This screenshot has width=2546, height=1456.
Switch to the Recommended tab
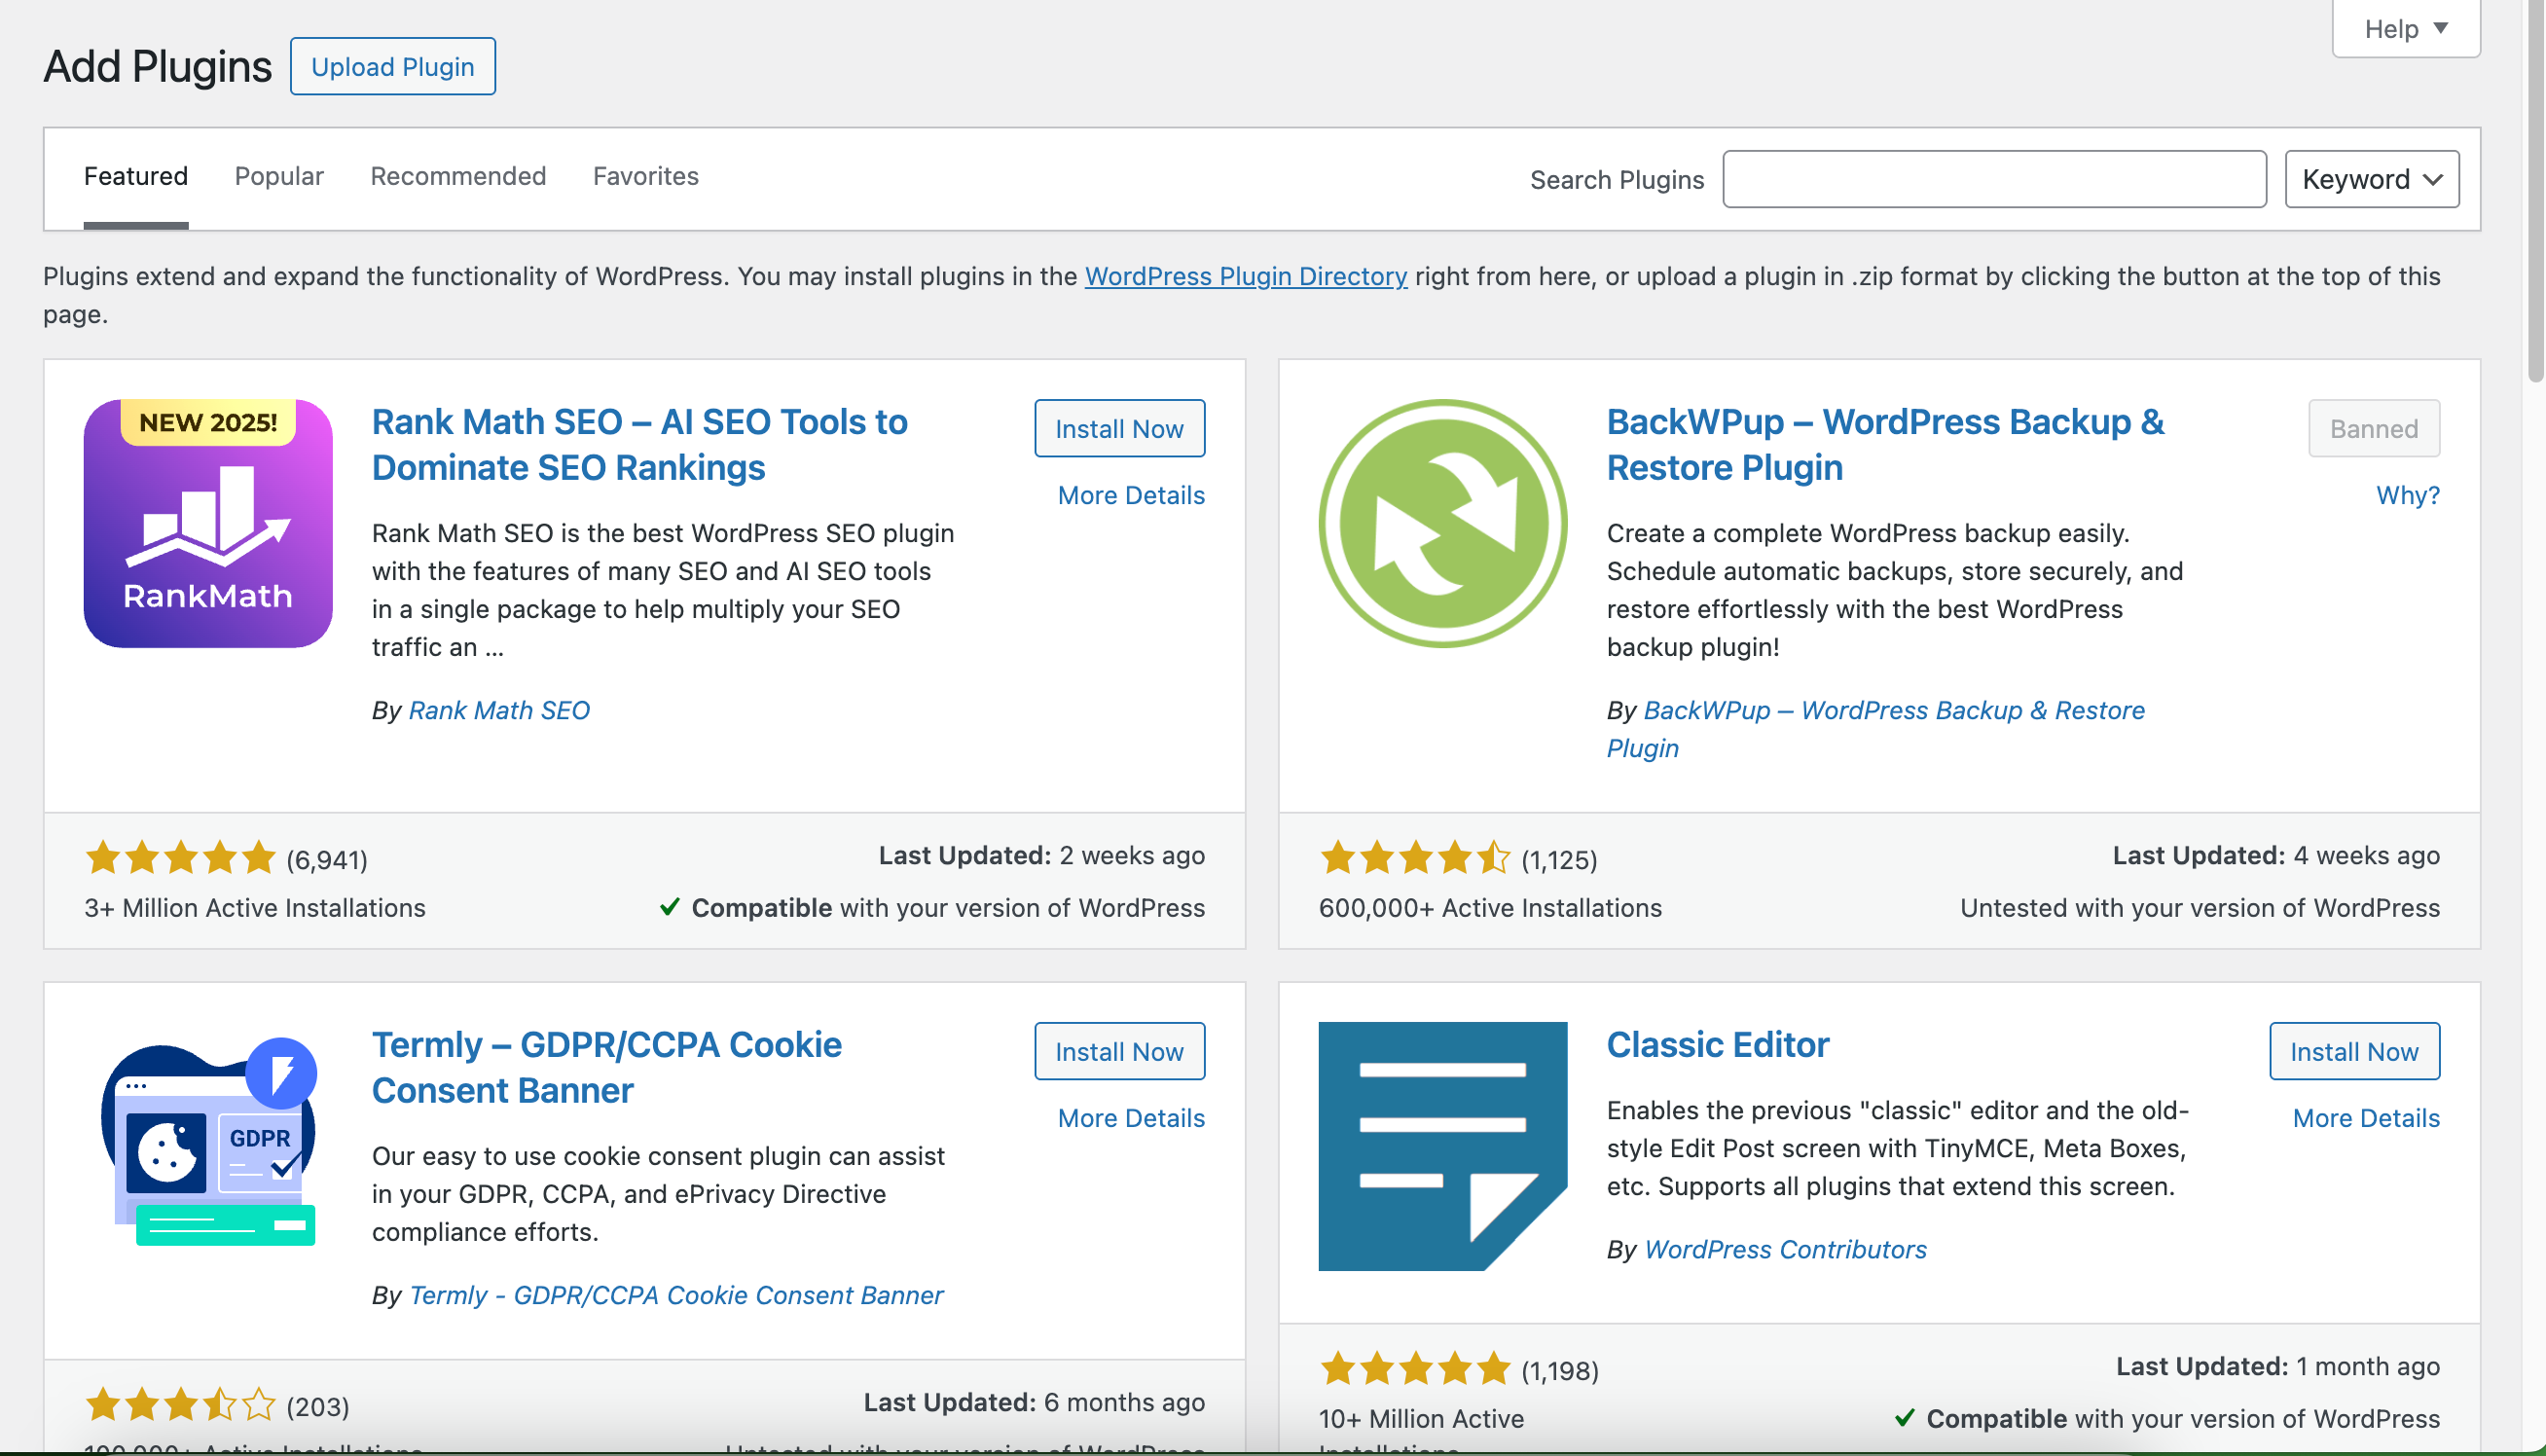(x=458, y=176)
